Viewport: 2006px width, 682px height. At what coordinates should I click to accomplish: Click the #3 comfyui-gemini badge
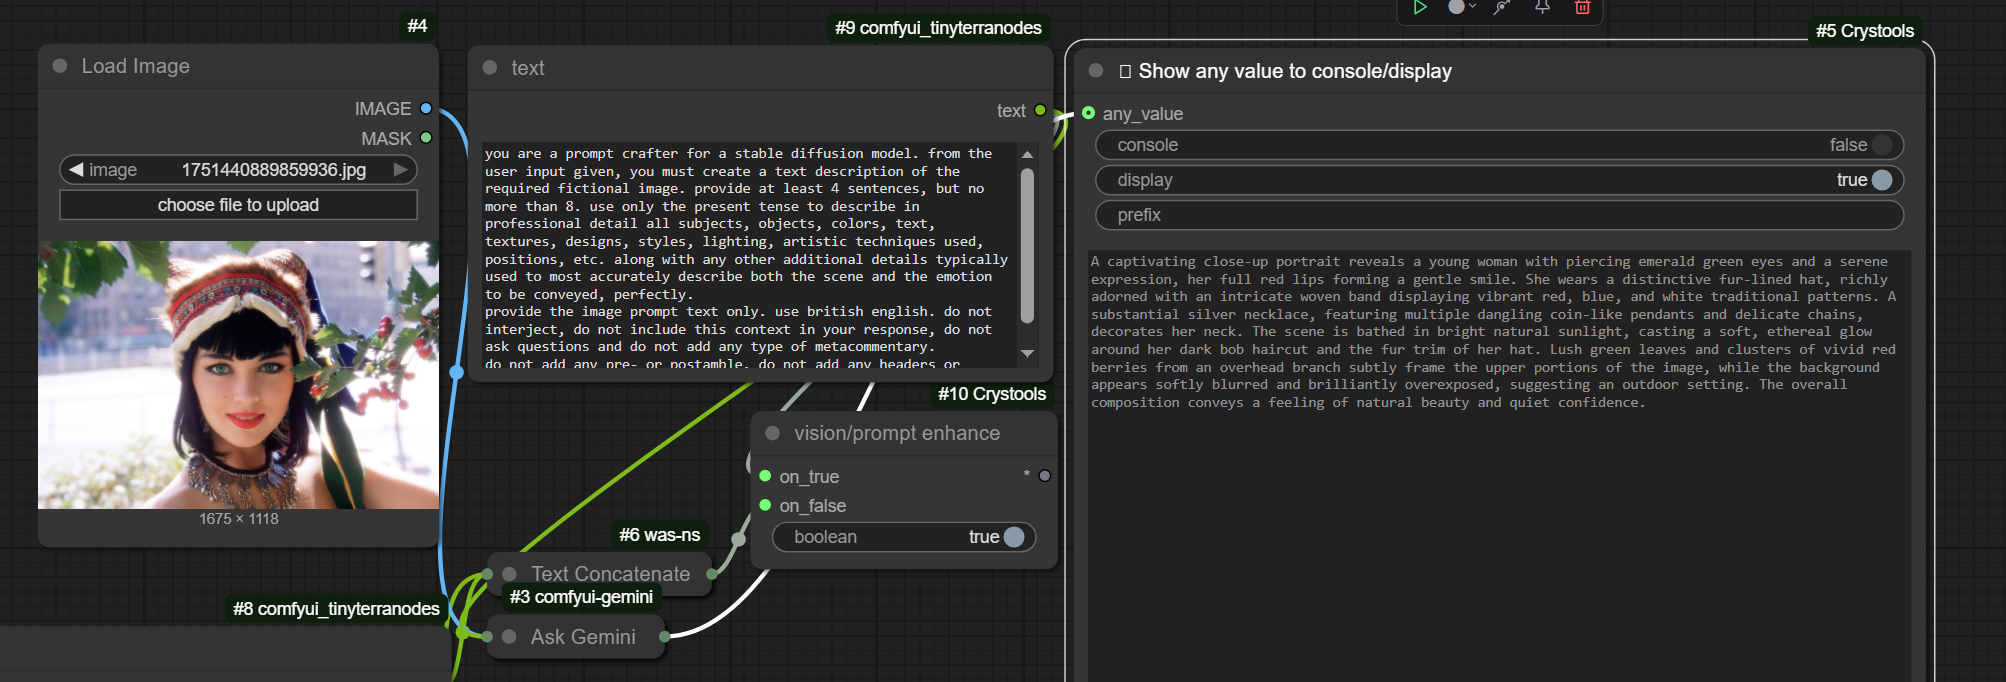581,597
